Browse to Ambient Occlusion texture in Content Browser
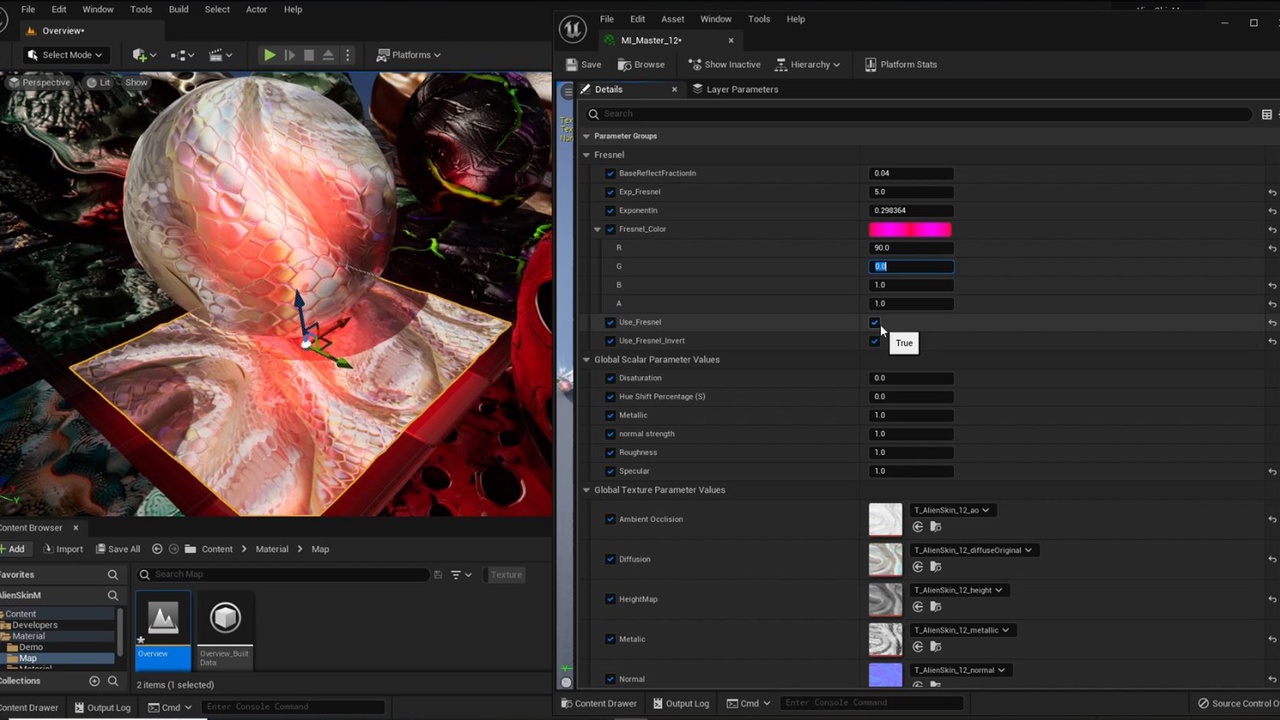Image resolution: width=1280 pixels, height=720 pixels. point(936,527)
